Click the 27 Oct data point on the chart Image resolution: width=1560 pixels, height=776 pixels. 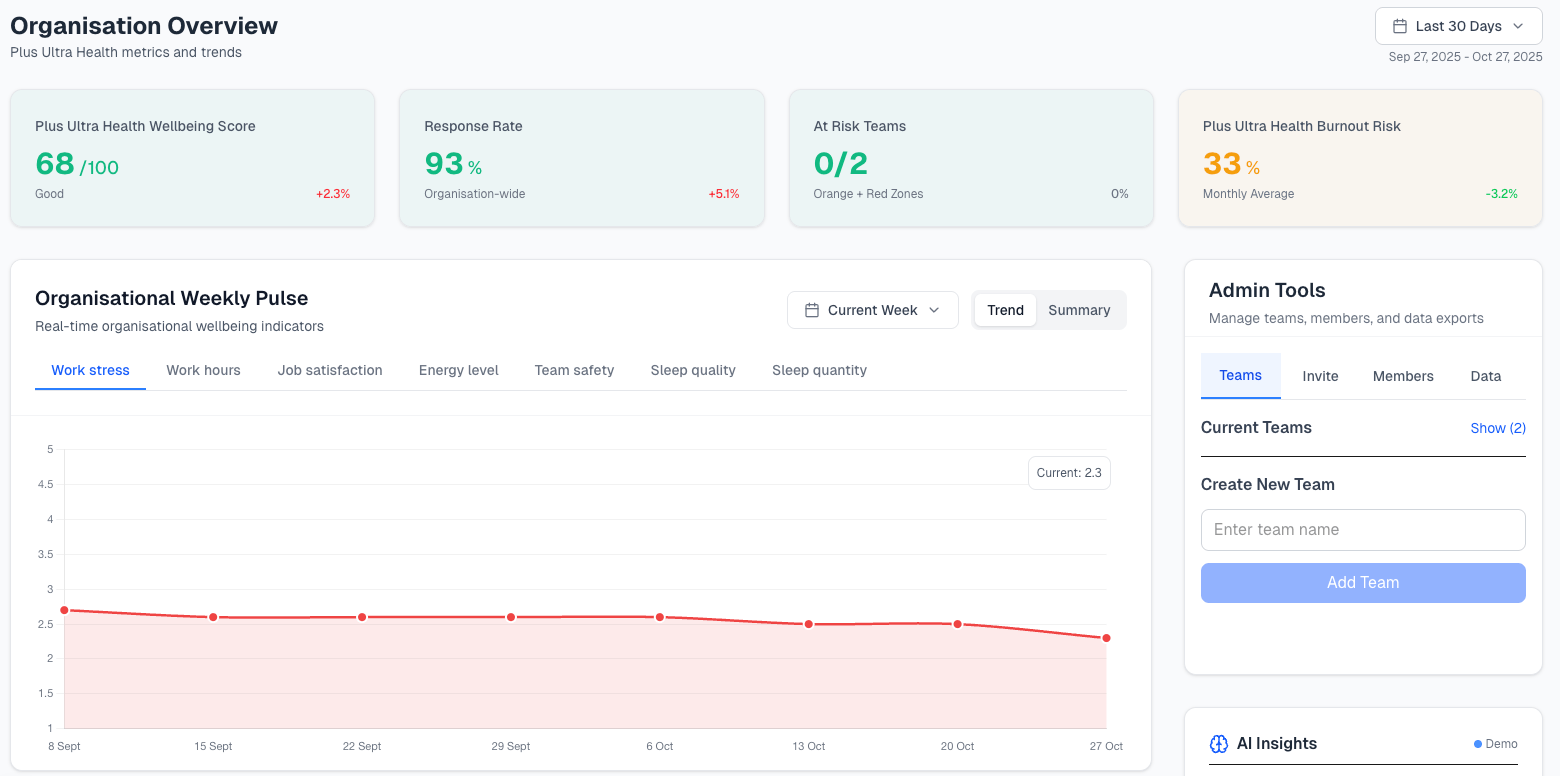[1106, 637]
